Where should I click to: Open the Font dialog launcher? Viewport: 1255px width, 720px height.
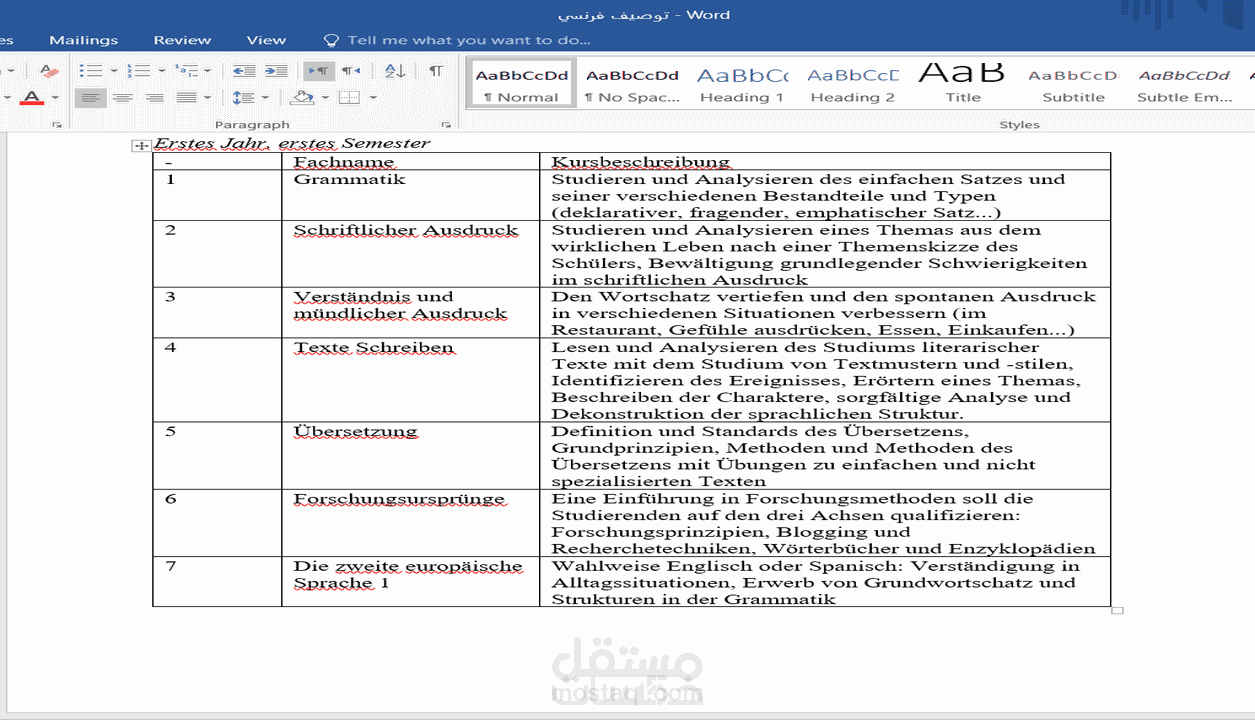click(x=57, y=125)
